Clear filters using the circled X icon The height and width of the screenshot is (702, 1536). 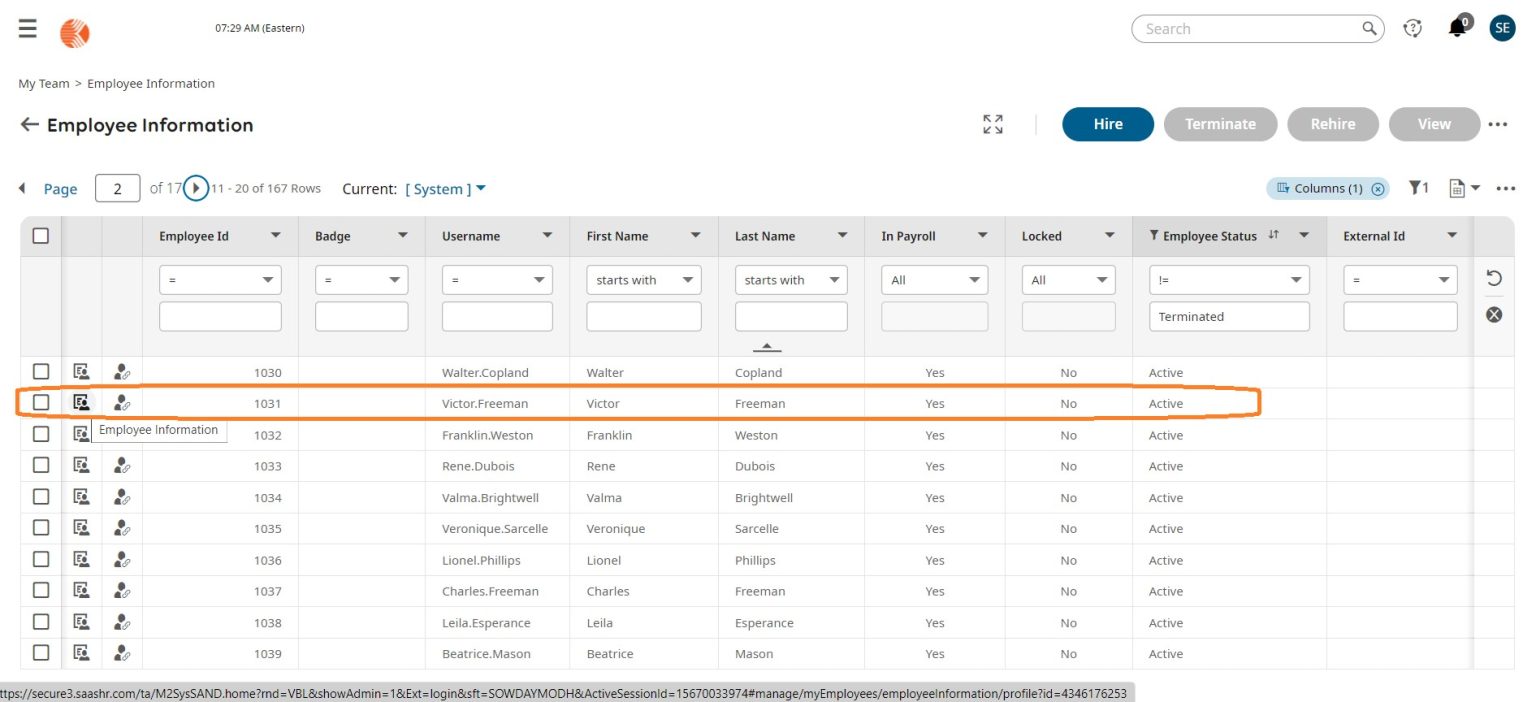[1493, 313]
